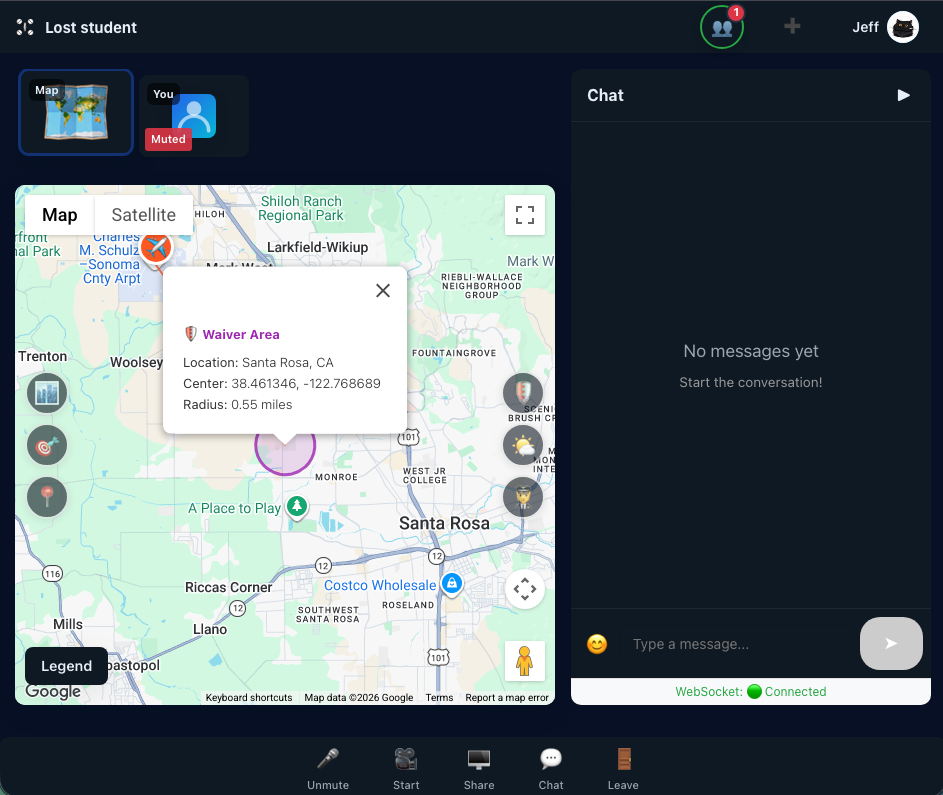Click the purple waiver area circle
The image size is (943, 795).
(x=285, y=454)
